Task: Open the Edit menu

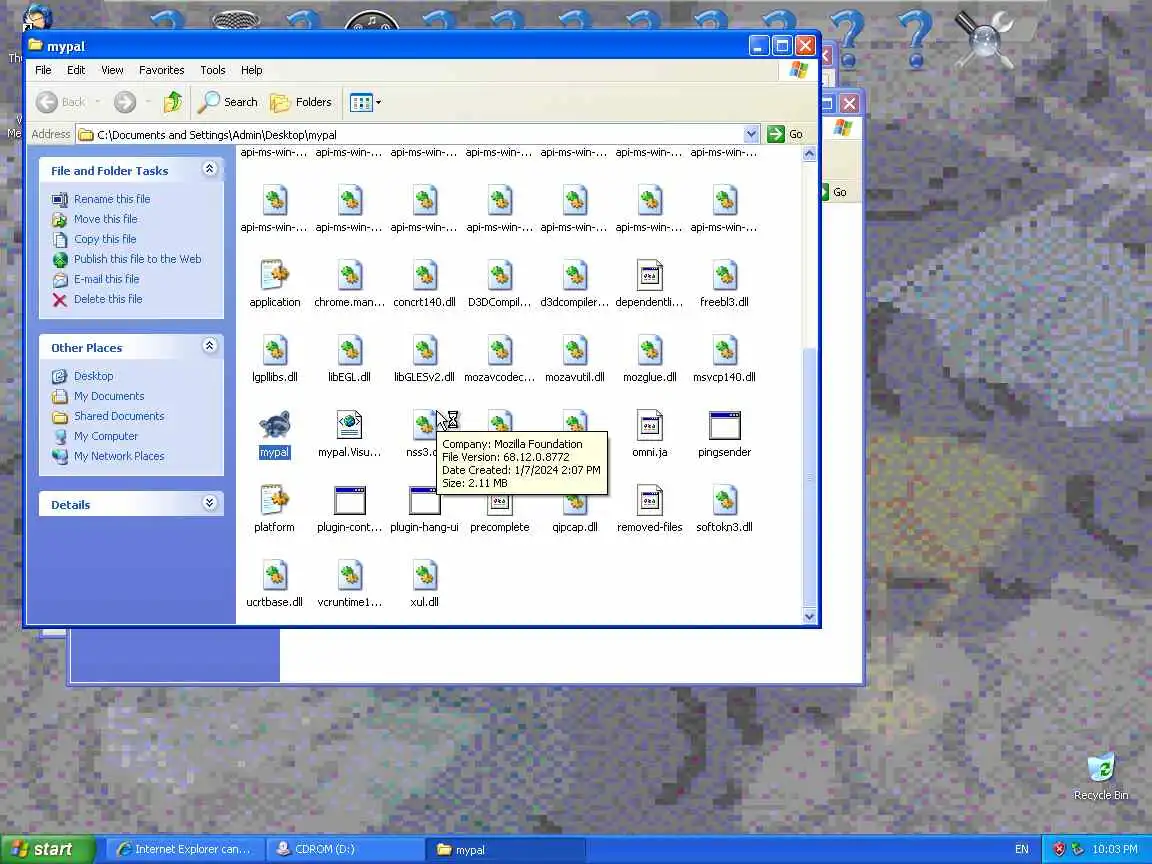Action: pos(76,70)
